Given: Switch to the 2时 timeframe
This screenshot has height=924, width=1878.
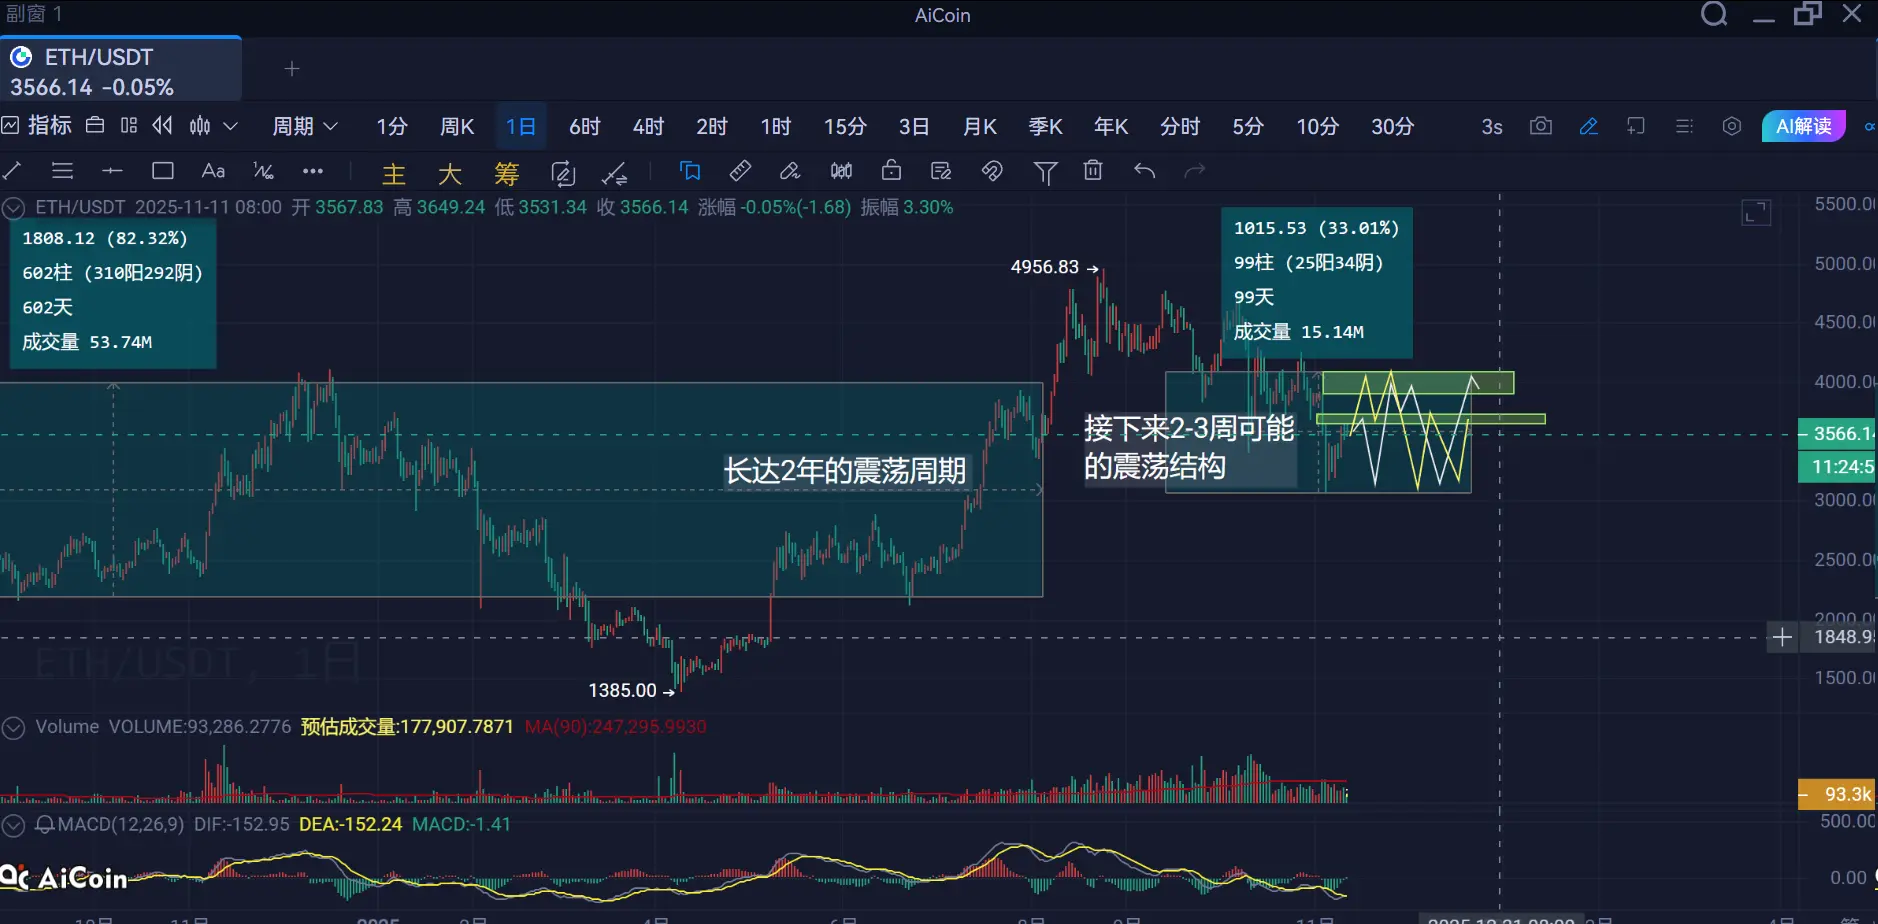Looking at the screenshot, I should tap(712, 126).
